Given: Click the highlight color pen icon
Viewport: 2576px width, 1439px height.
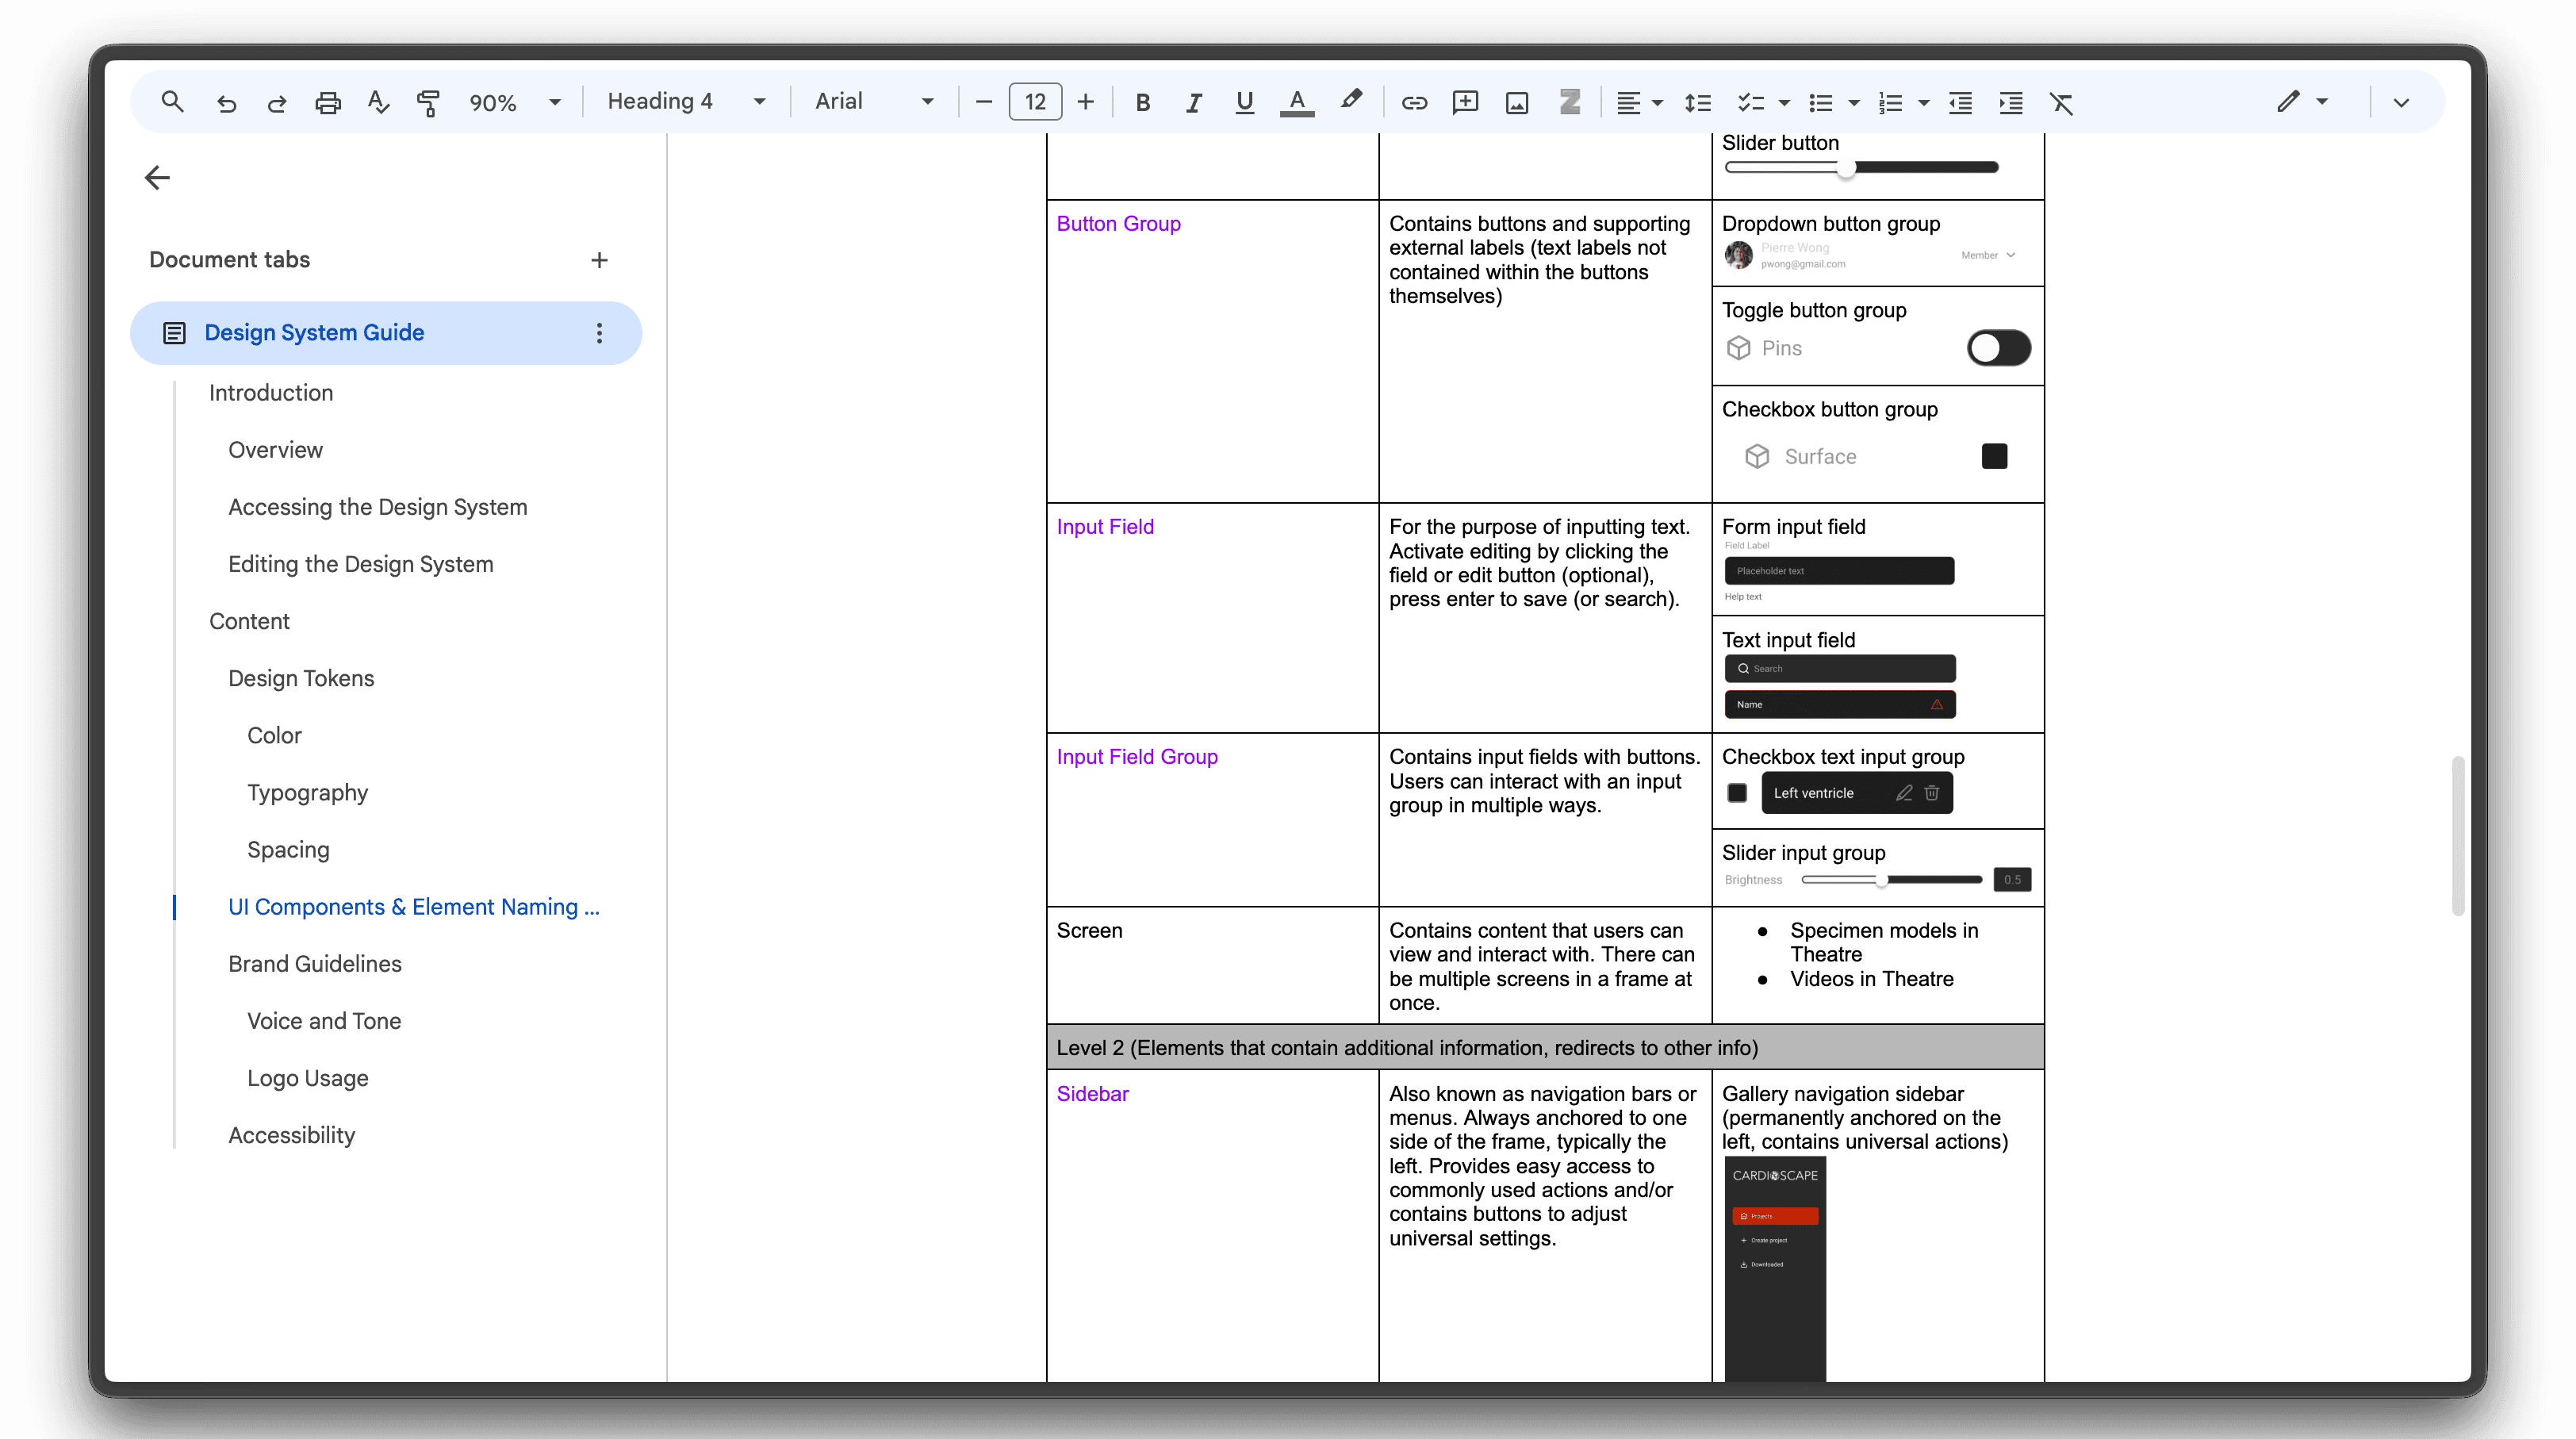Looking at the screenshot, I should 1351,100.
